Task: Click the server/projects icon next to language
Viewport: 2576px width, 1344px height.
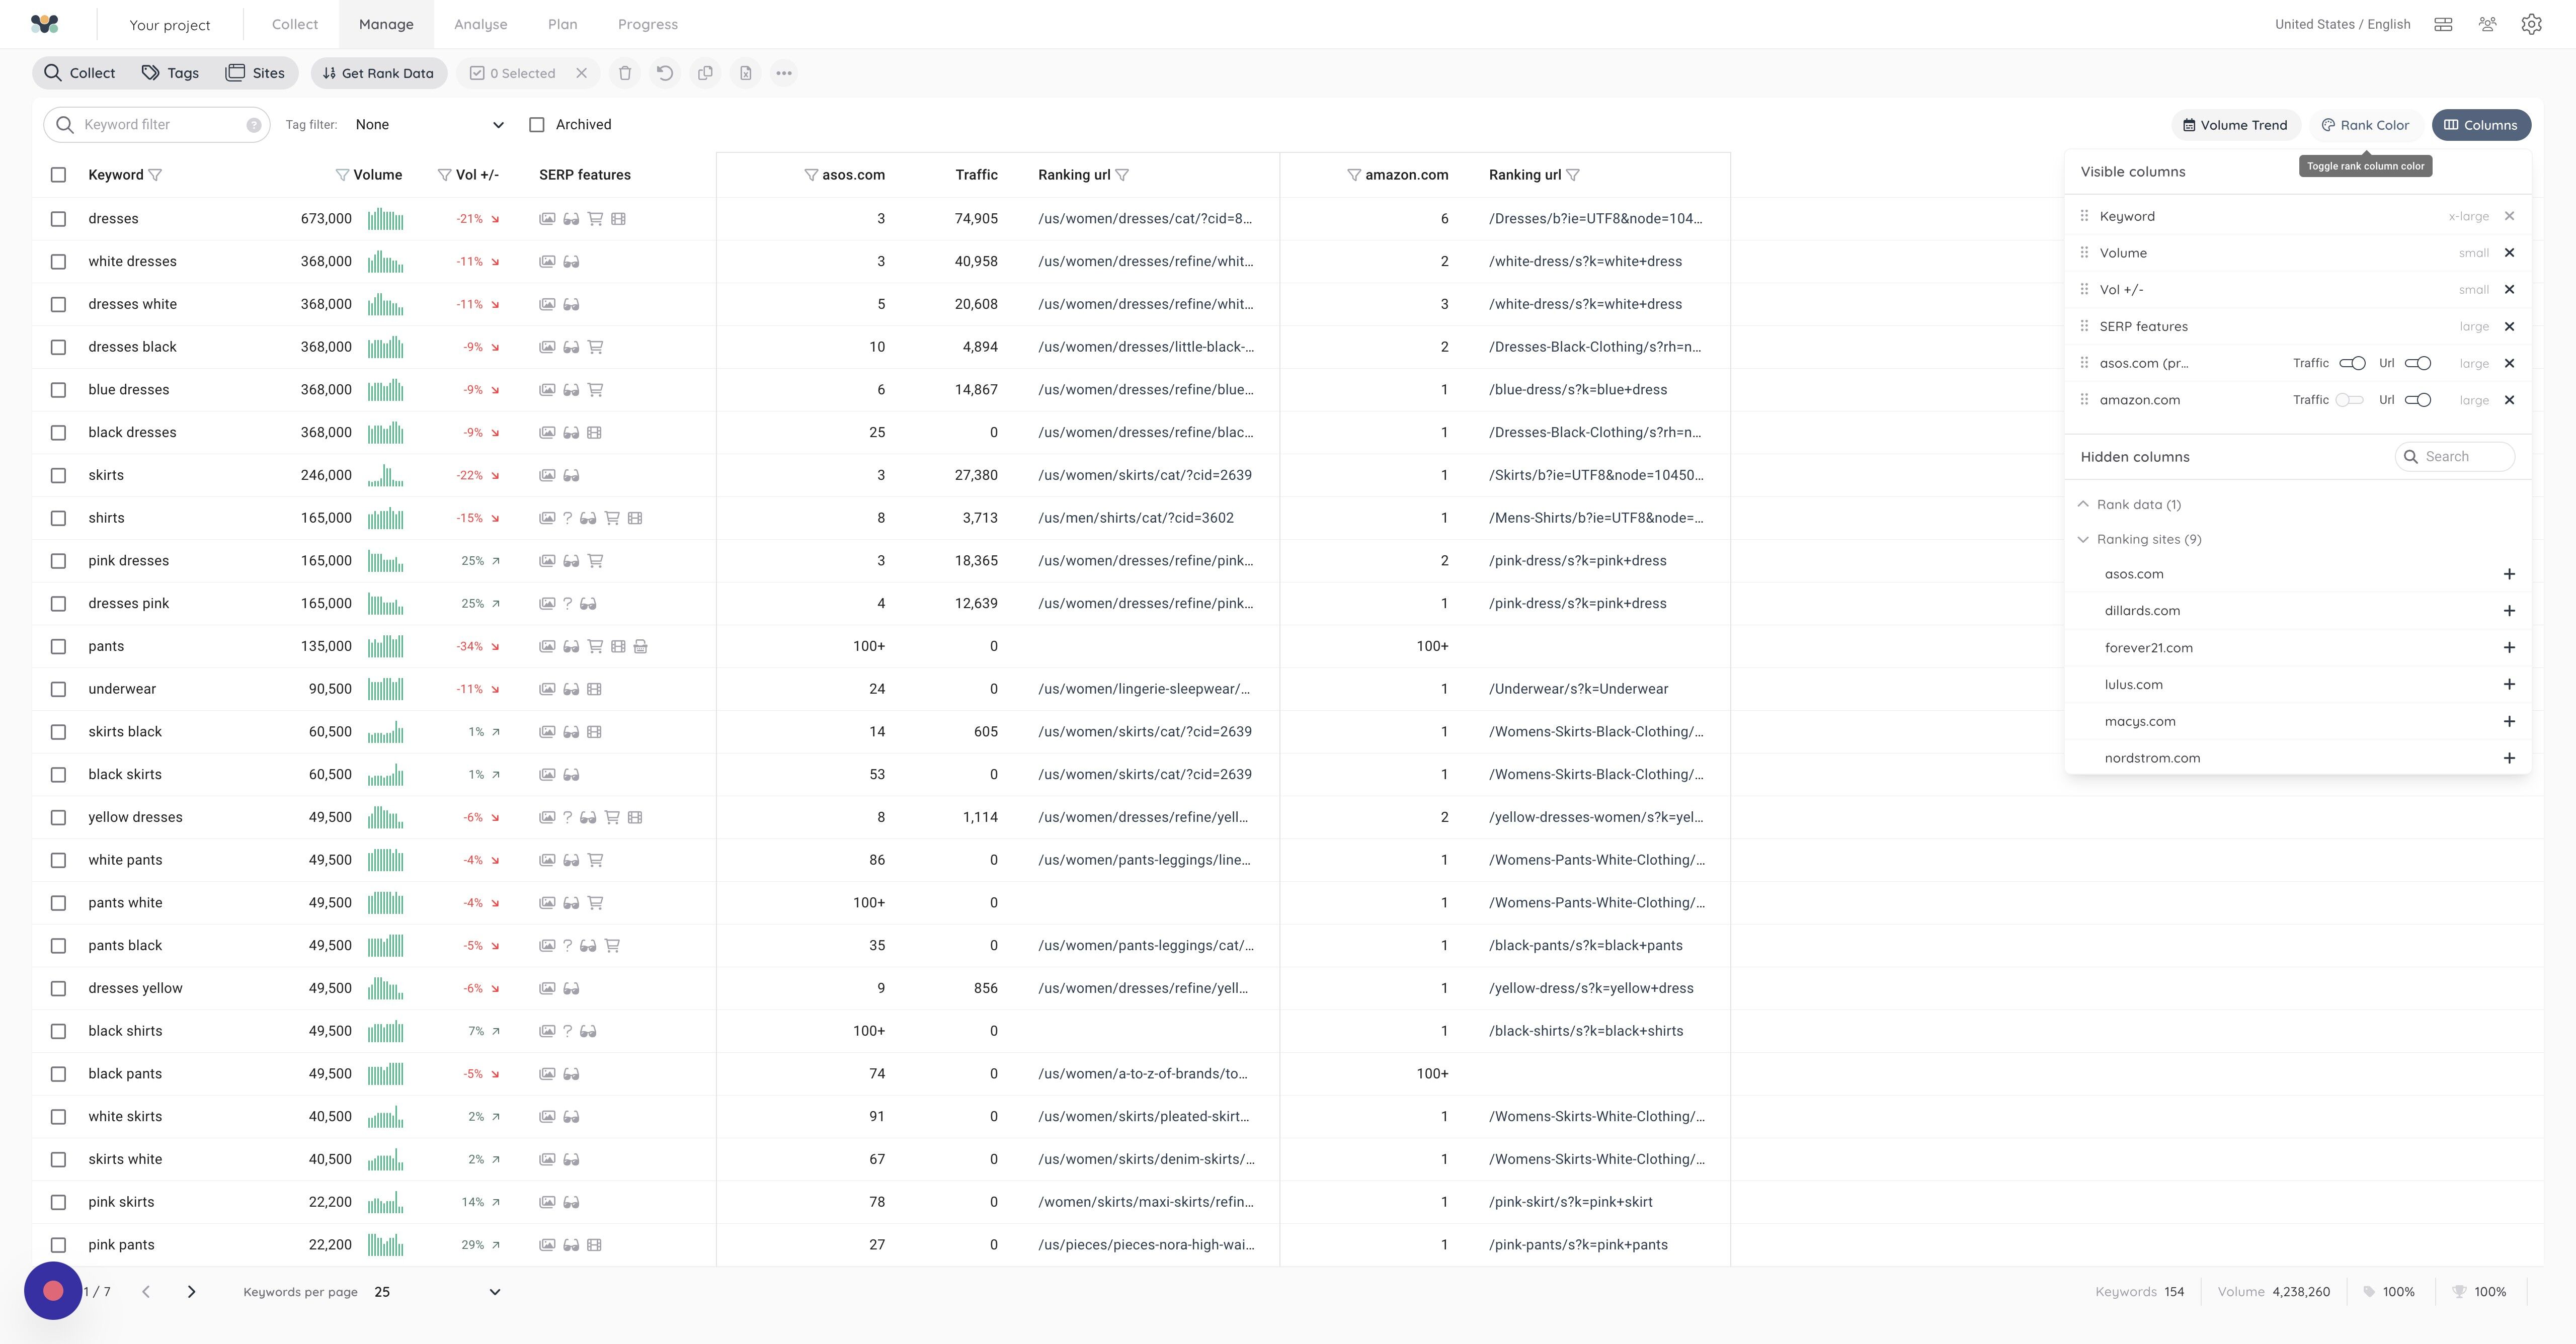Action: [2443, 24]
